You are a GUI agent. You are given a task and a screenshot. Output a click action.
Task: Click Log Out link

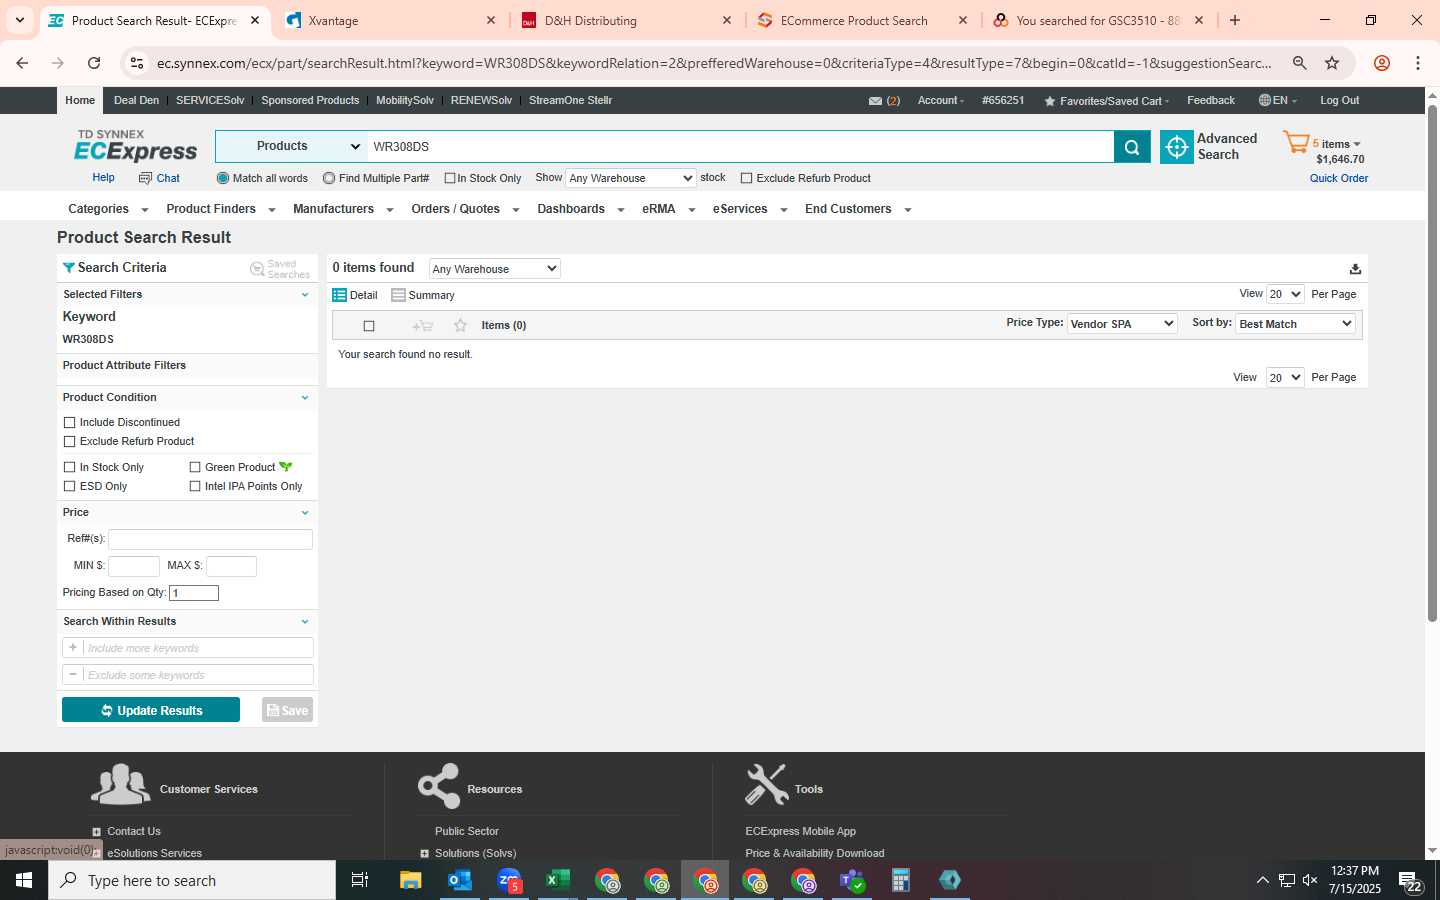click(1339, 100)
